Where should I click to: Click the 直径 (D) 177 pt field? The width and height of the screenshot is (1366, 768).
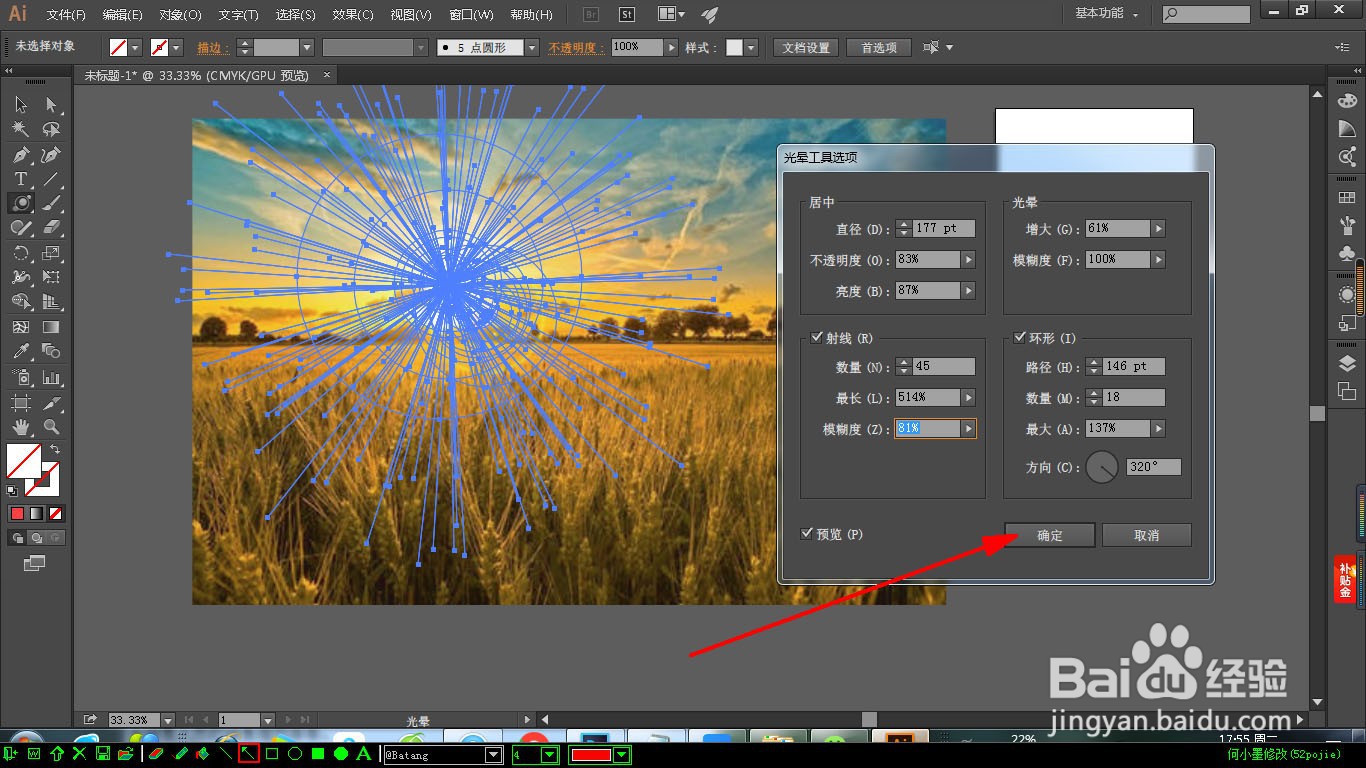944,228
